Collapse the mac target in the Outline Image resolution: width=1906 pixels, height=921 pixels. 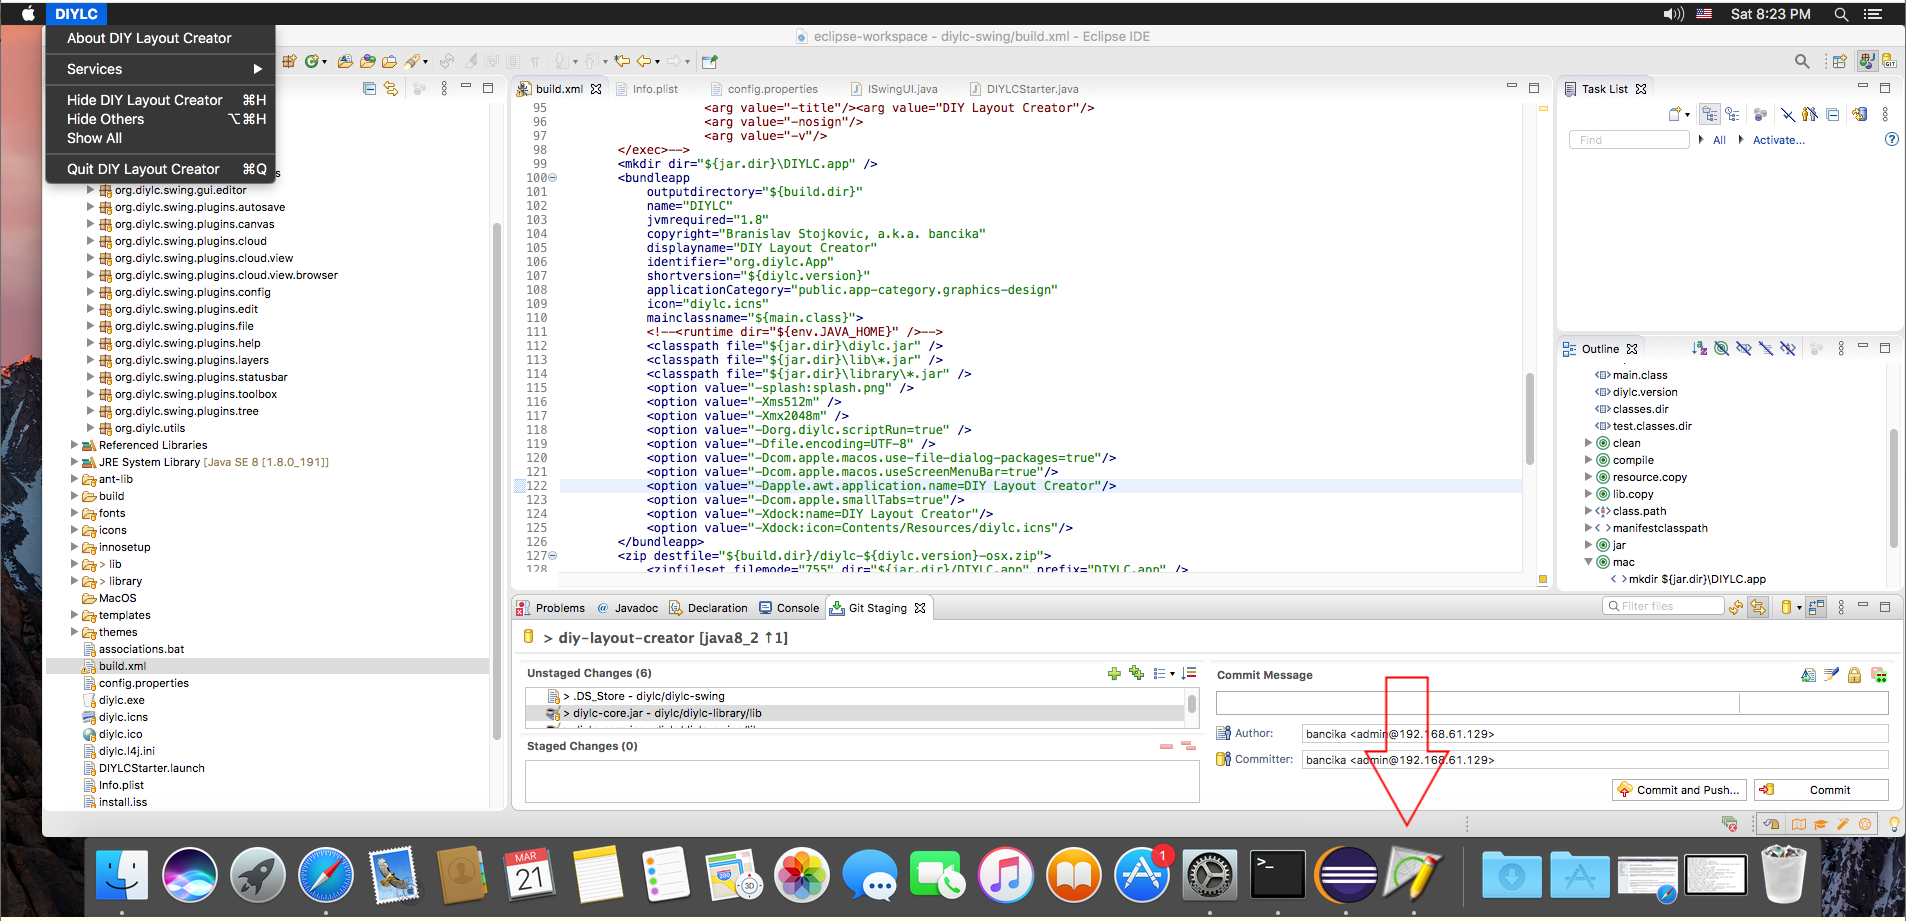point(1589,562)
